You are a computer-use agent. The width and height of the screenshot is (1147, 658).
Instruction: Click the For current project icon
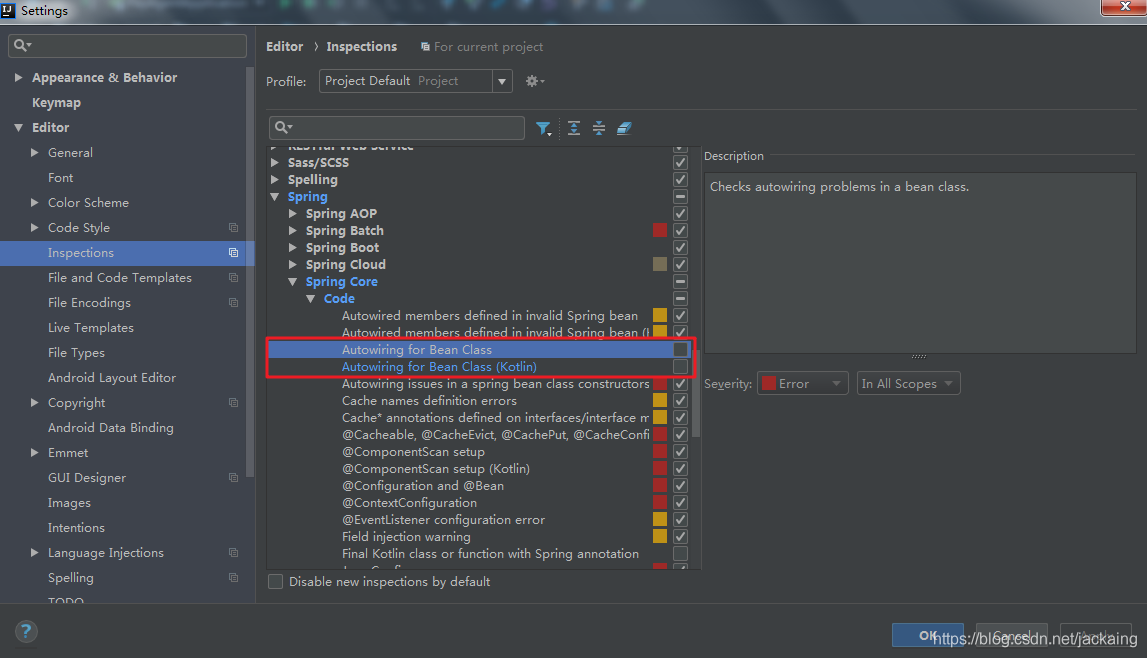point(425,47)
